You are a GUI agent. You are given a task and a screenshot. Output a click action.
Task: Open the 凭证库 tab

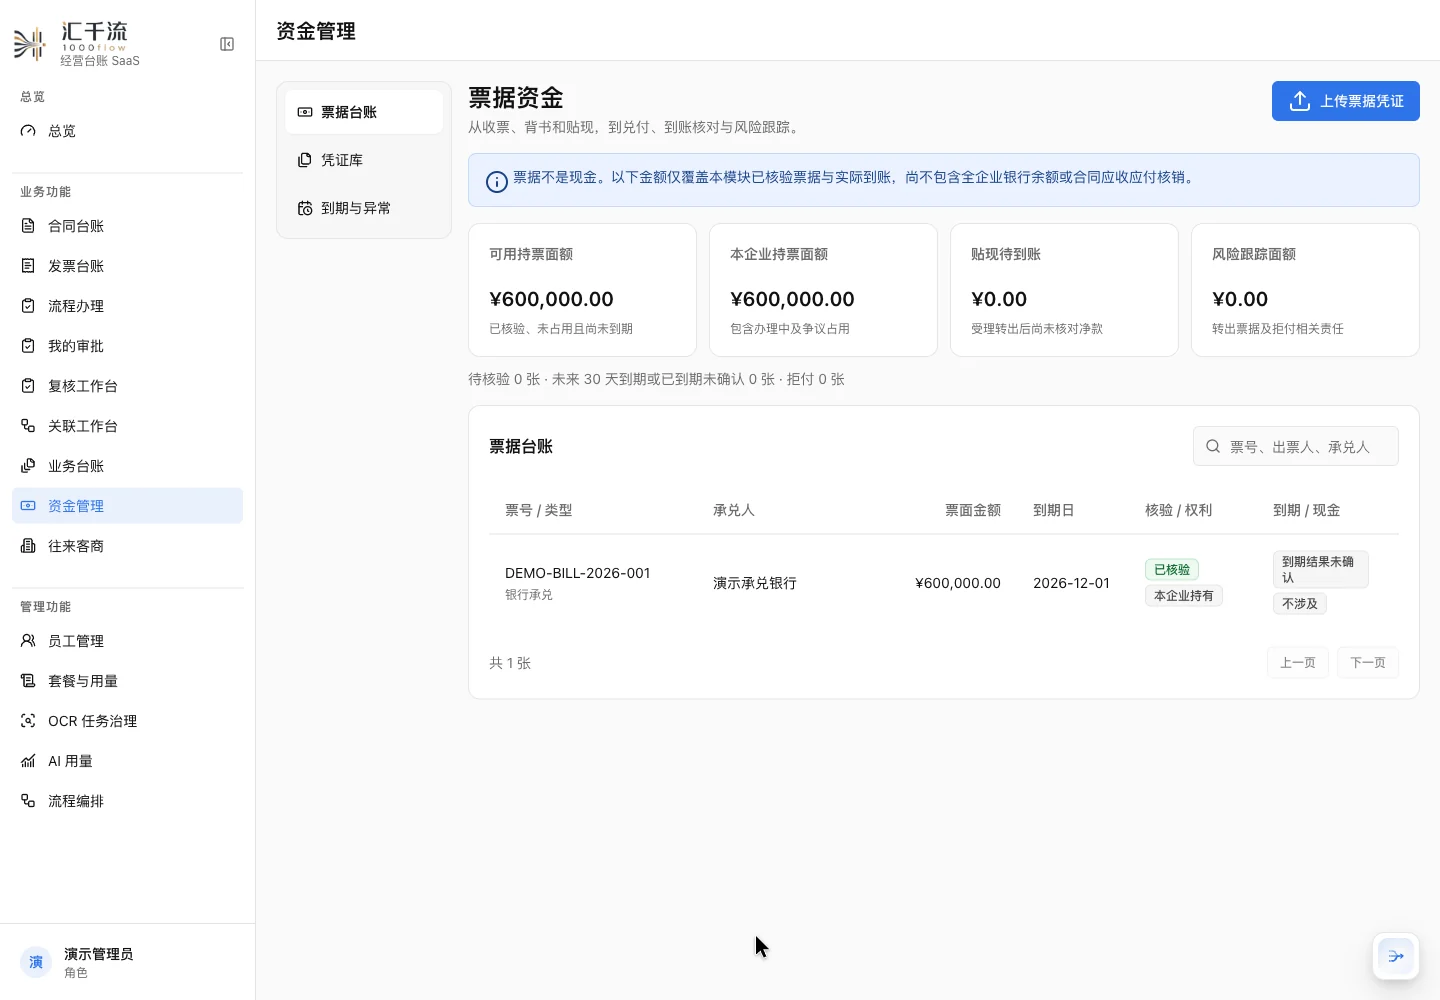pos(364,160)
